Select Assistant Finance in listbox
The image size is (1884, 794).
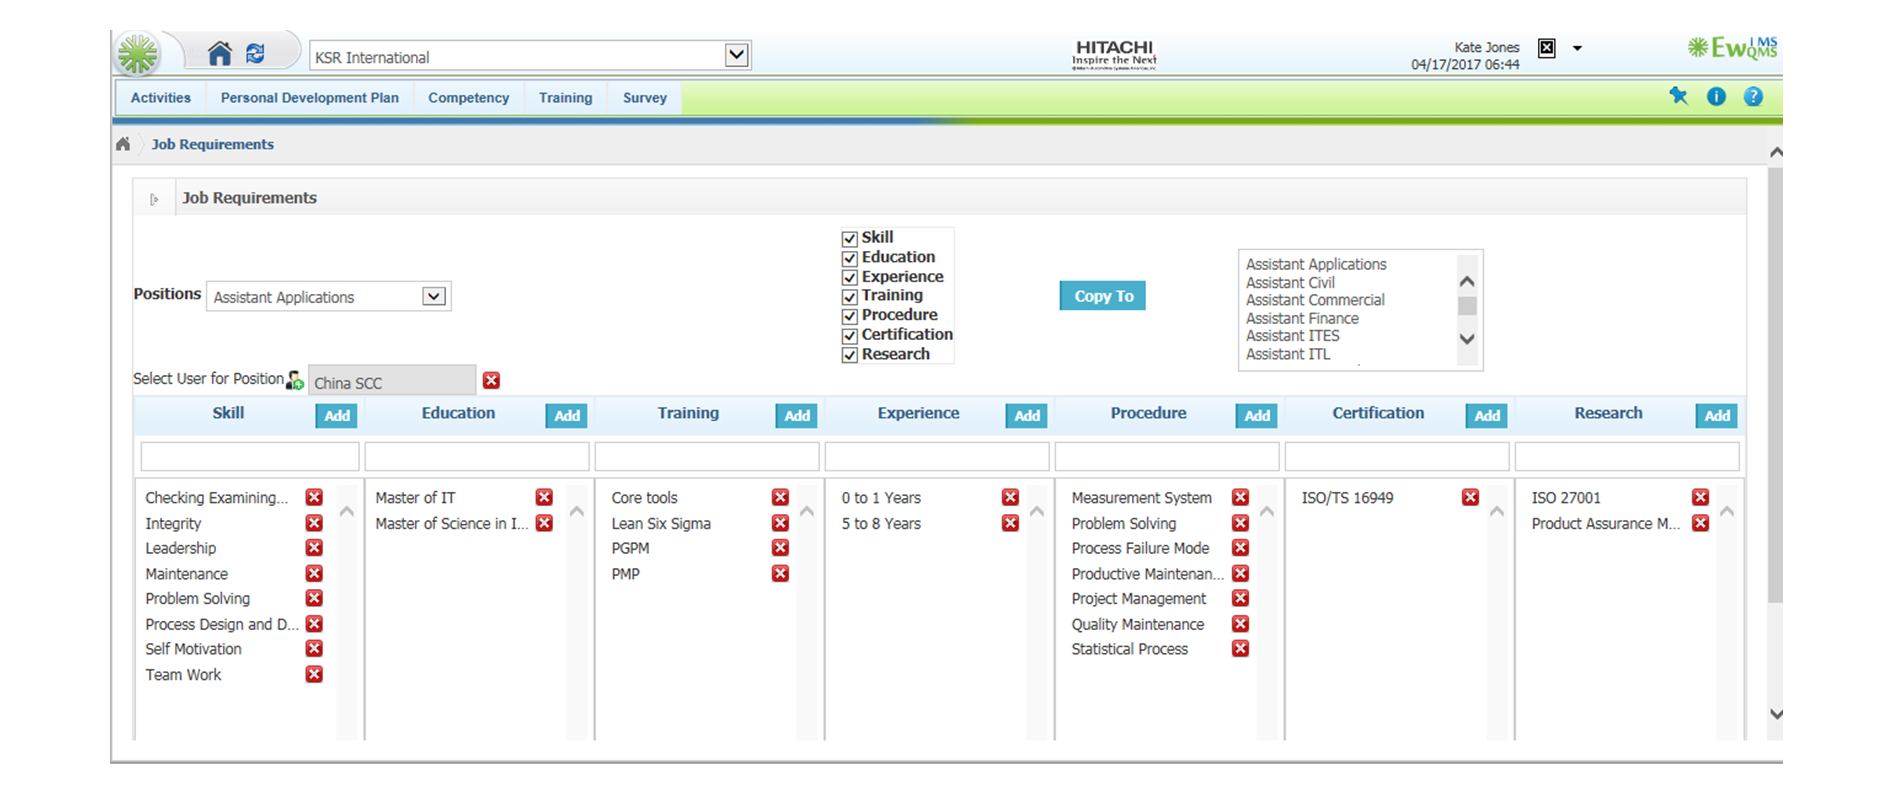point(1302,319)
